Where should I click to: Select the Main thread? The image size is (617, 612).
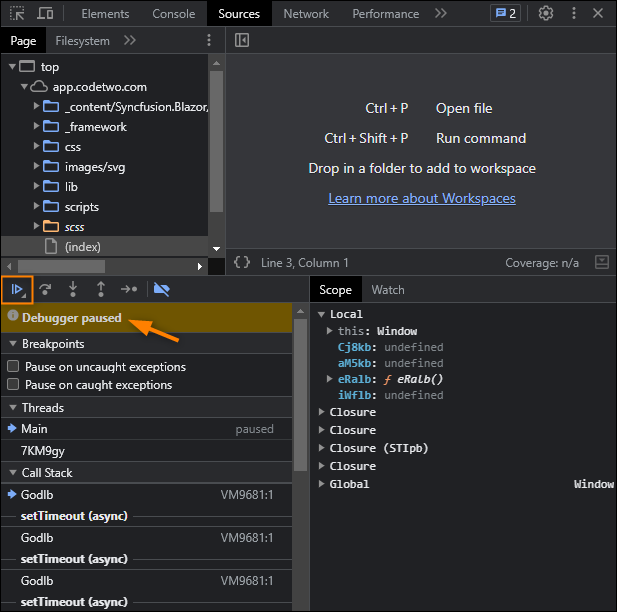(x=146, y=429)
